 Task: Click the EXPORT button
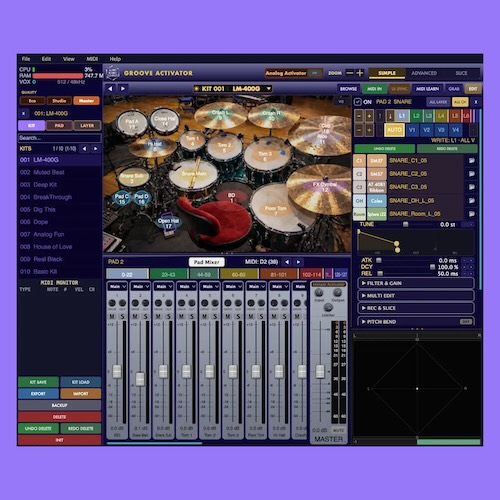[38, 394]
